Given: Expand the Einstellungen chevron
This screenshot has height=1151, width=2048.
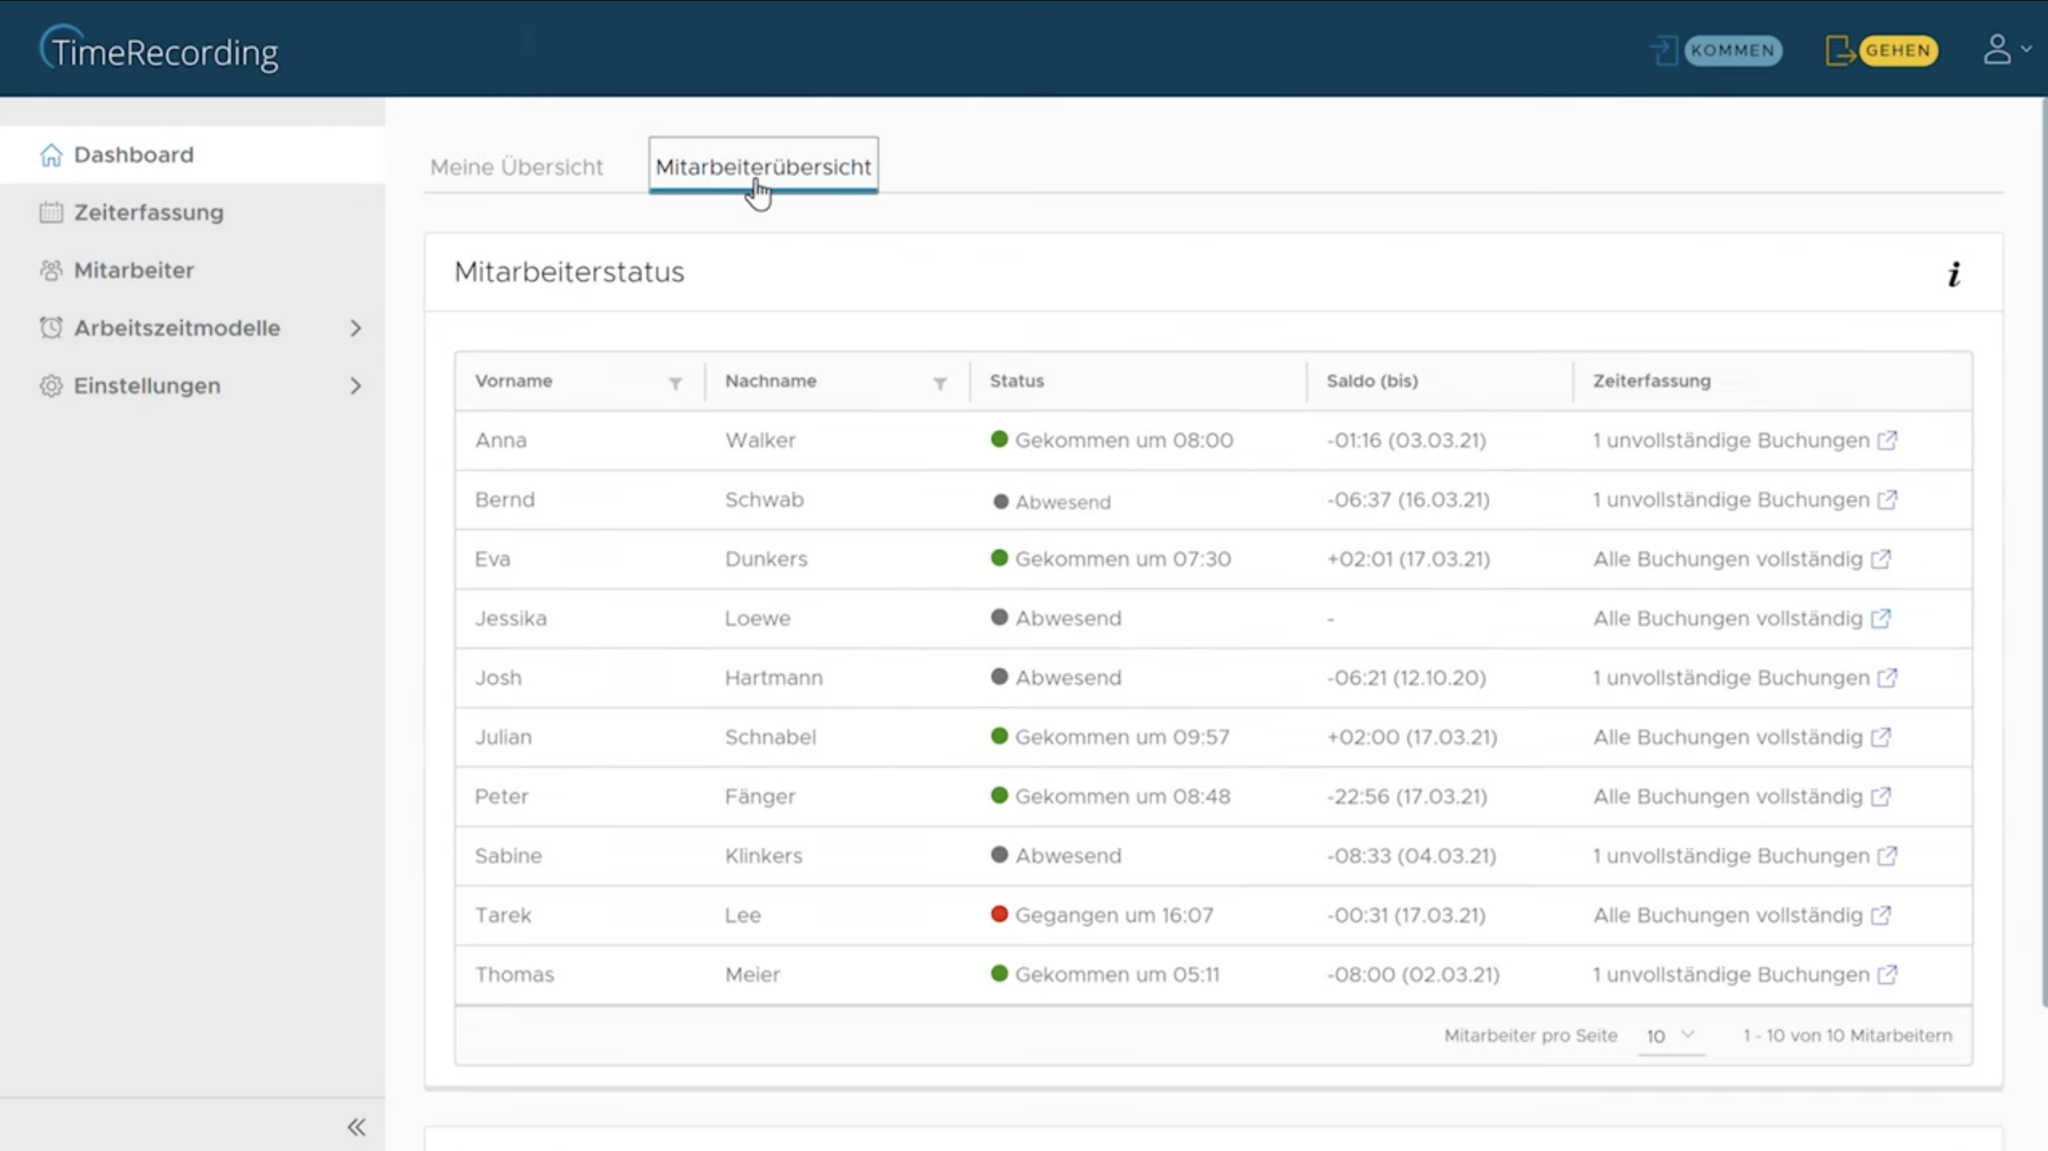Looking at the screenshot, I should coord(355,386).
